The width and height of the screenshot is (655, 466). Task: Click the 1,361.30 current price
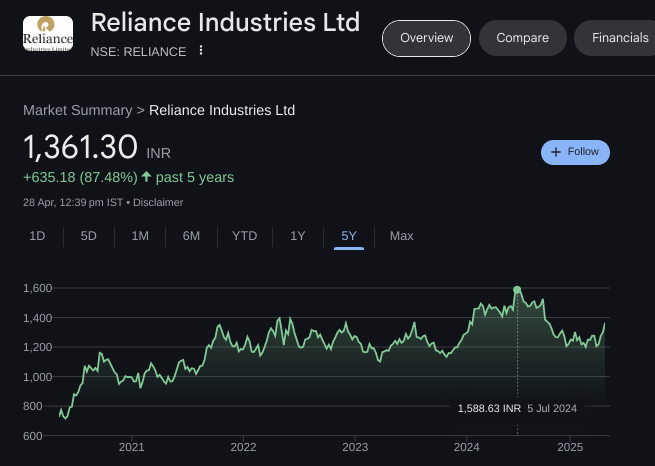click(x=80, y=147)
